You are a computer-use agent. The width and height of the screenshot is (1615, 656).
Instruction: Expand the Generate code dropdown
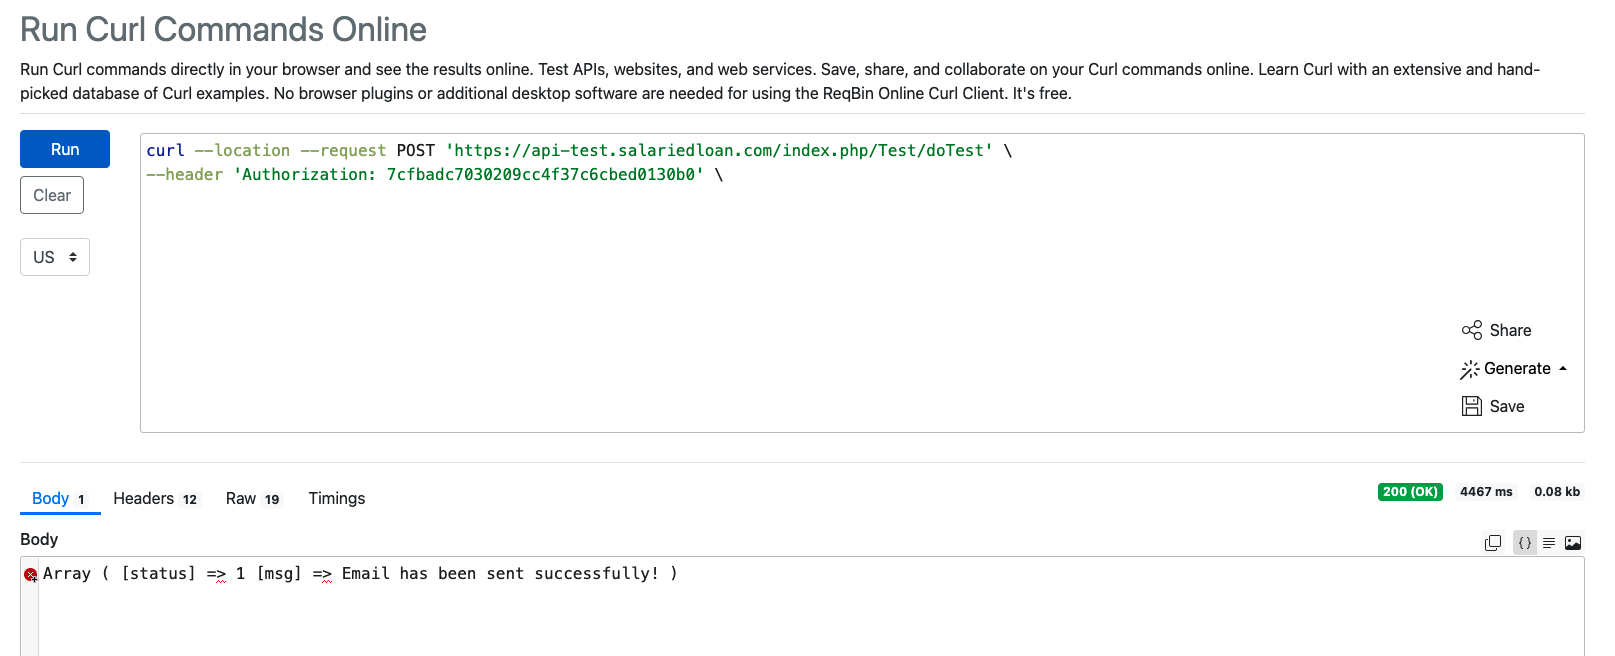point(1514,369)
